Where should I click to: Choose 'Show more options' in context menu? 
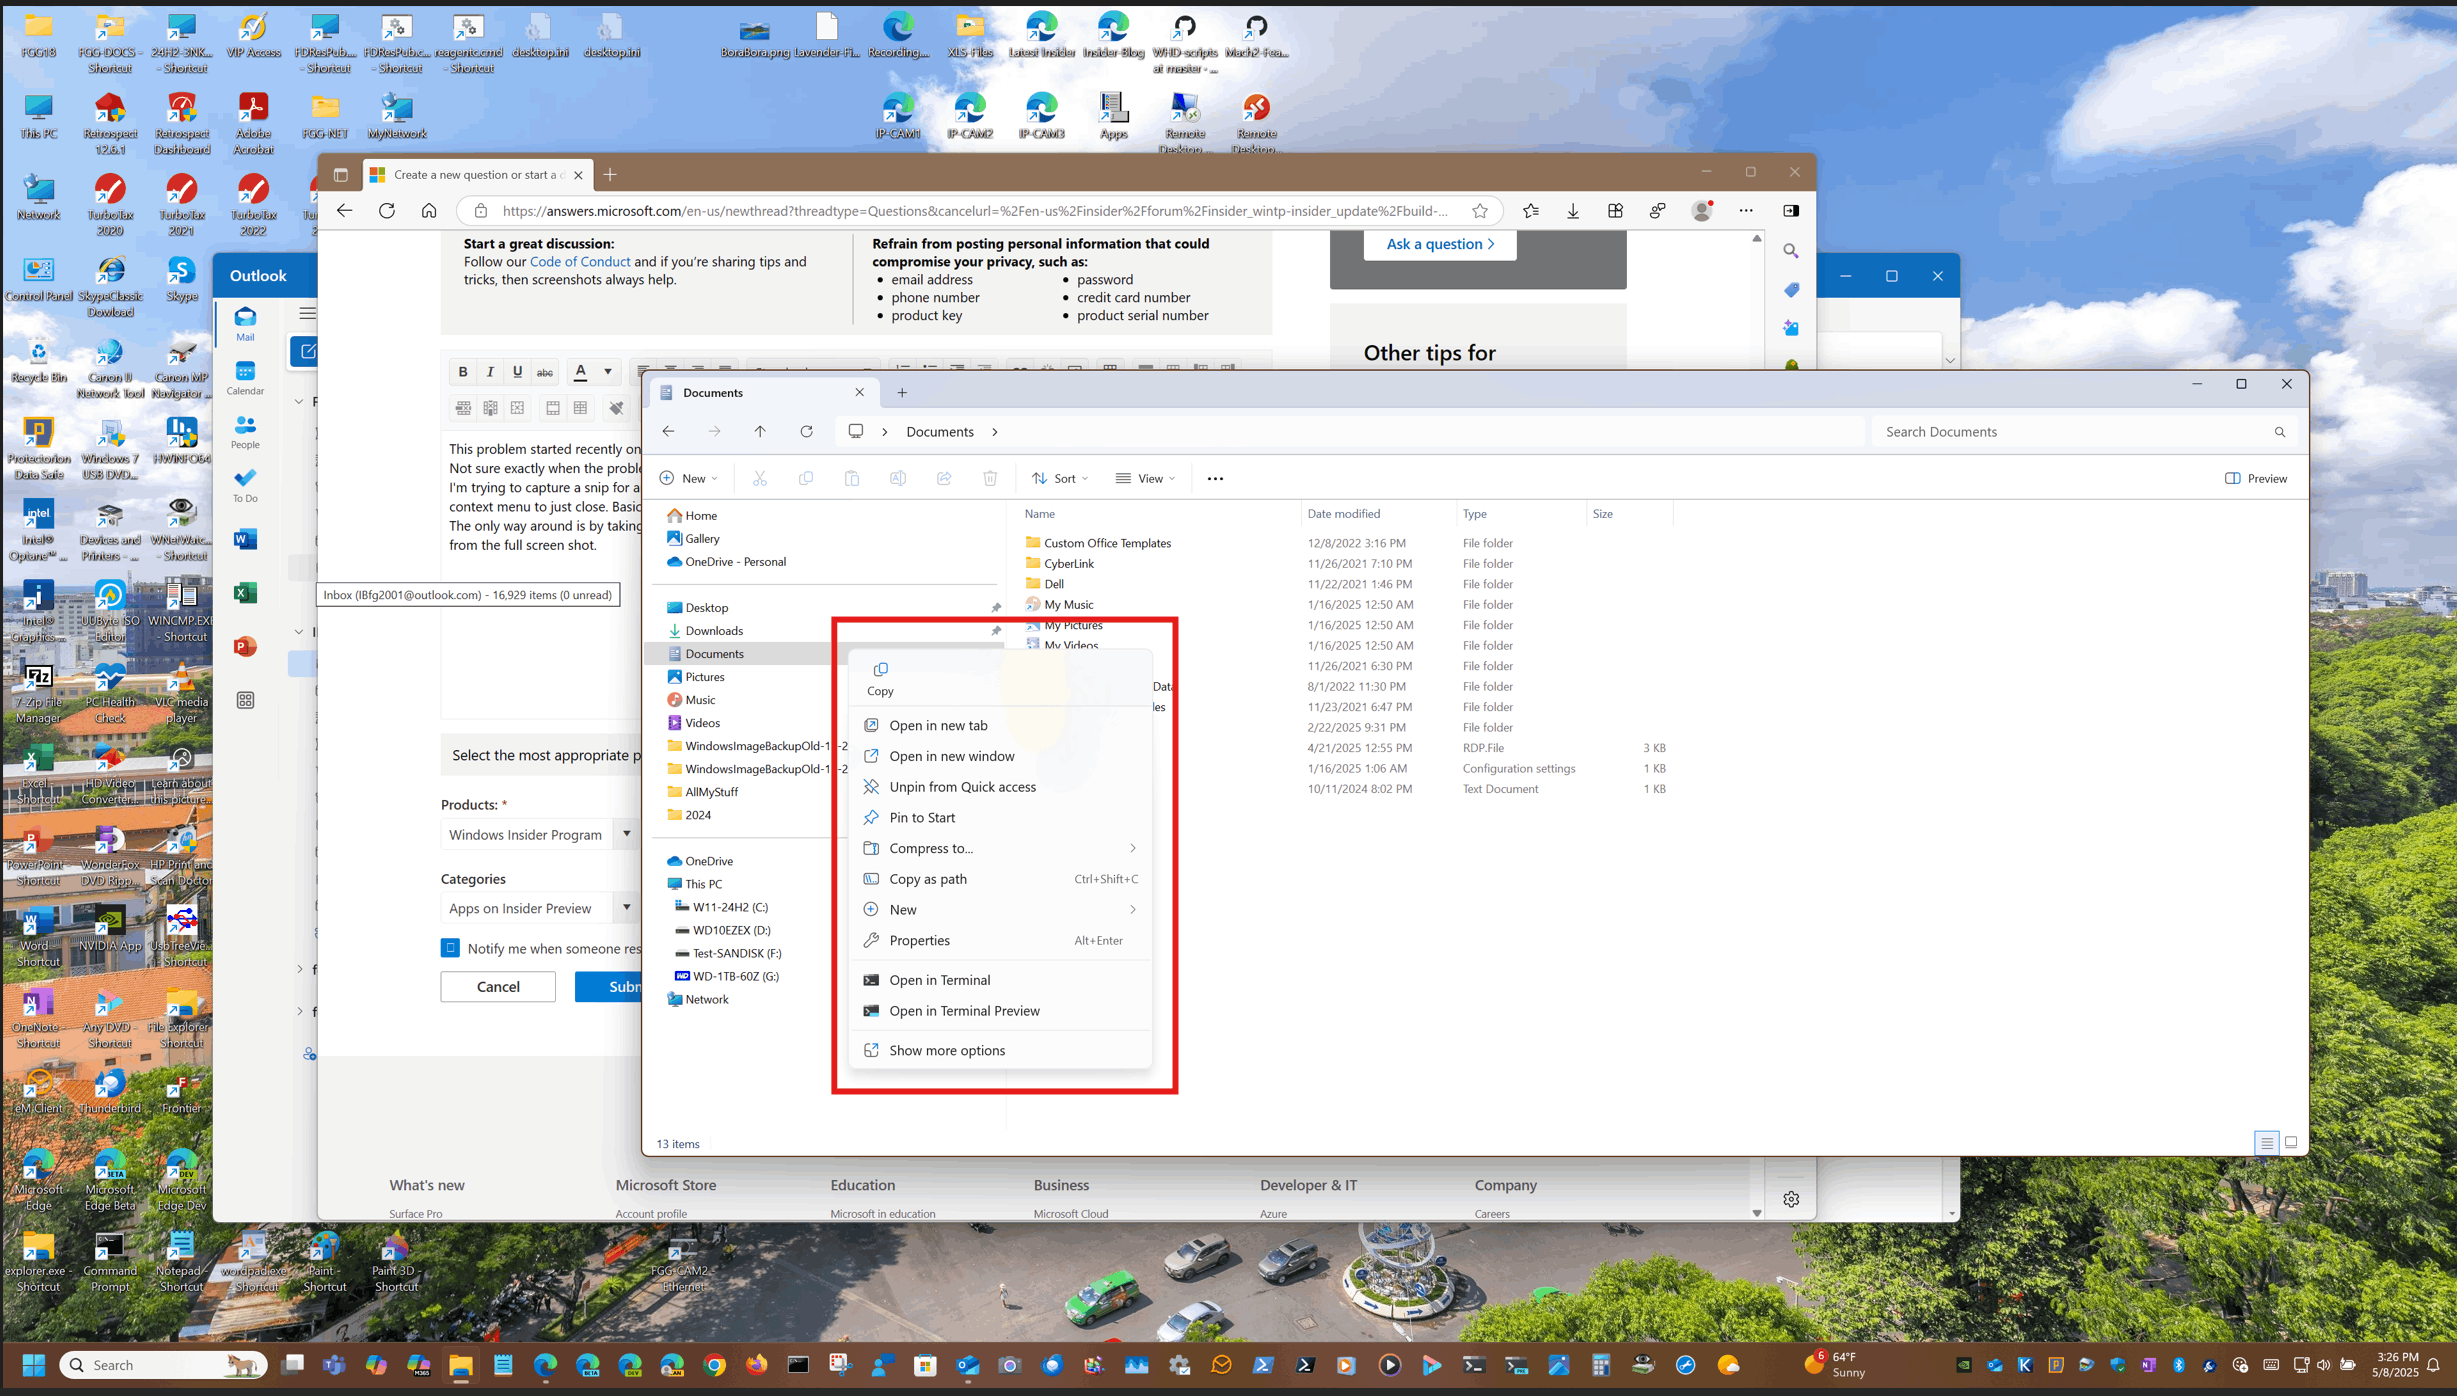[x=1000, y=1050]
